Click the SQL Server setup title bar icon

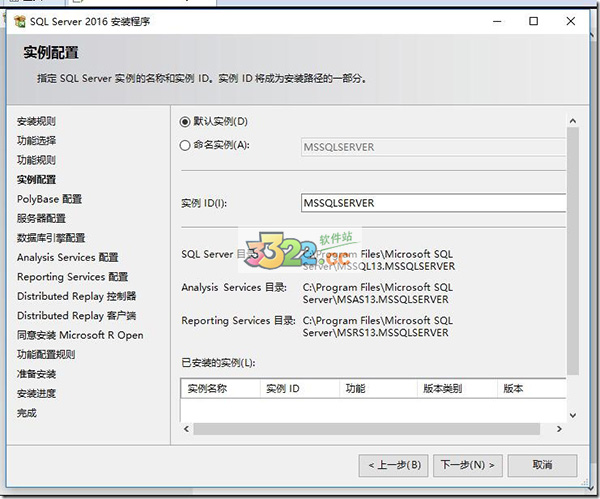20,21
